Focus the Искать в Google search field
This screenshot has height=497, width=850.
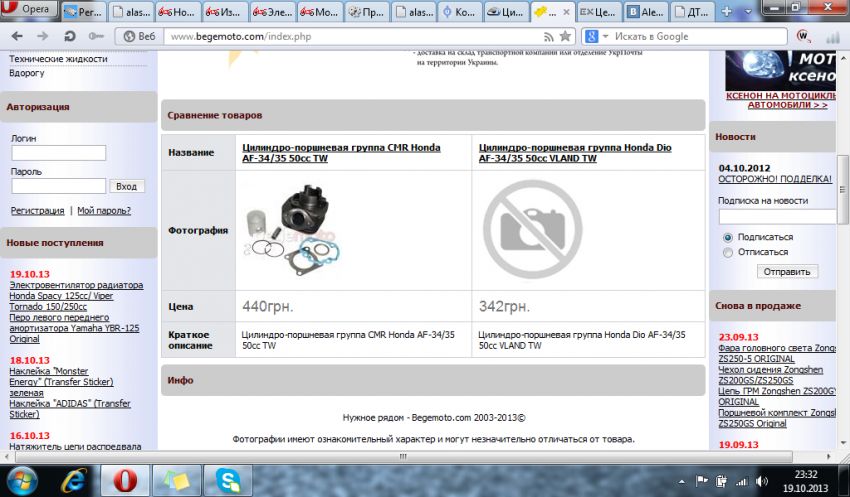click(x=699, y=36)
